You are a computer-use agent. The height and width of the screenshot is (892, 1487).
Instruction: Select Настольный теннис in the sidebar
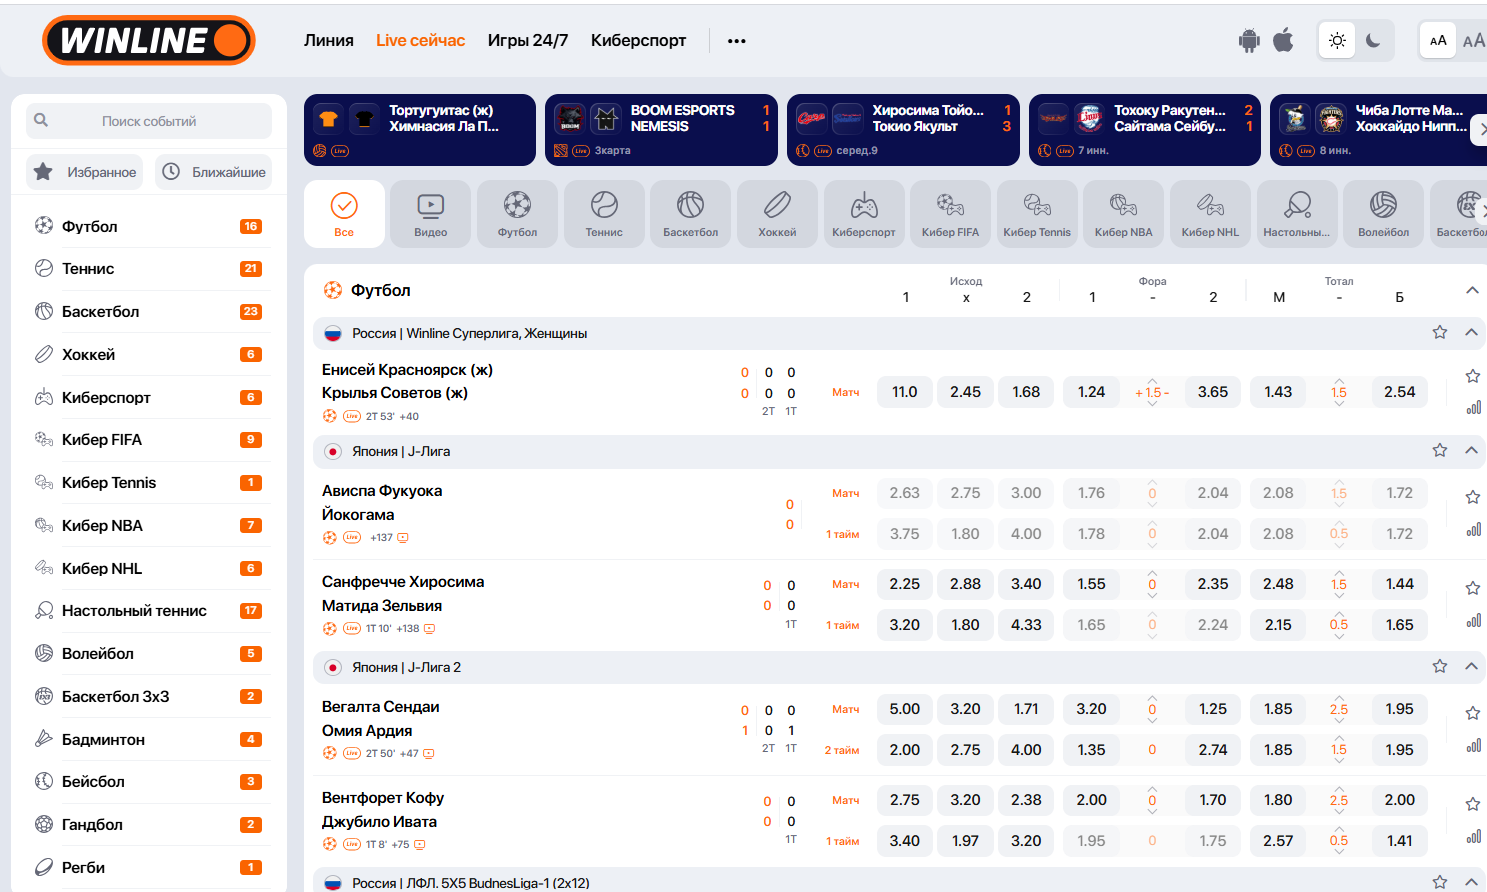coord(149,611)
